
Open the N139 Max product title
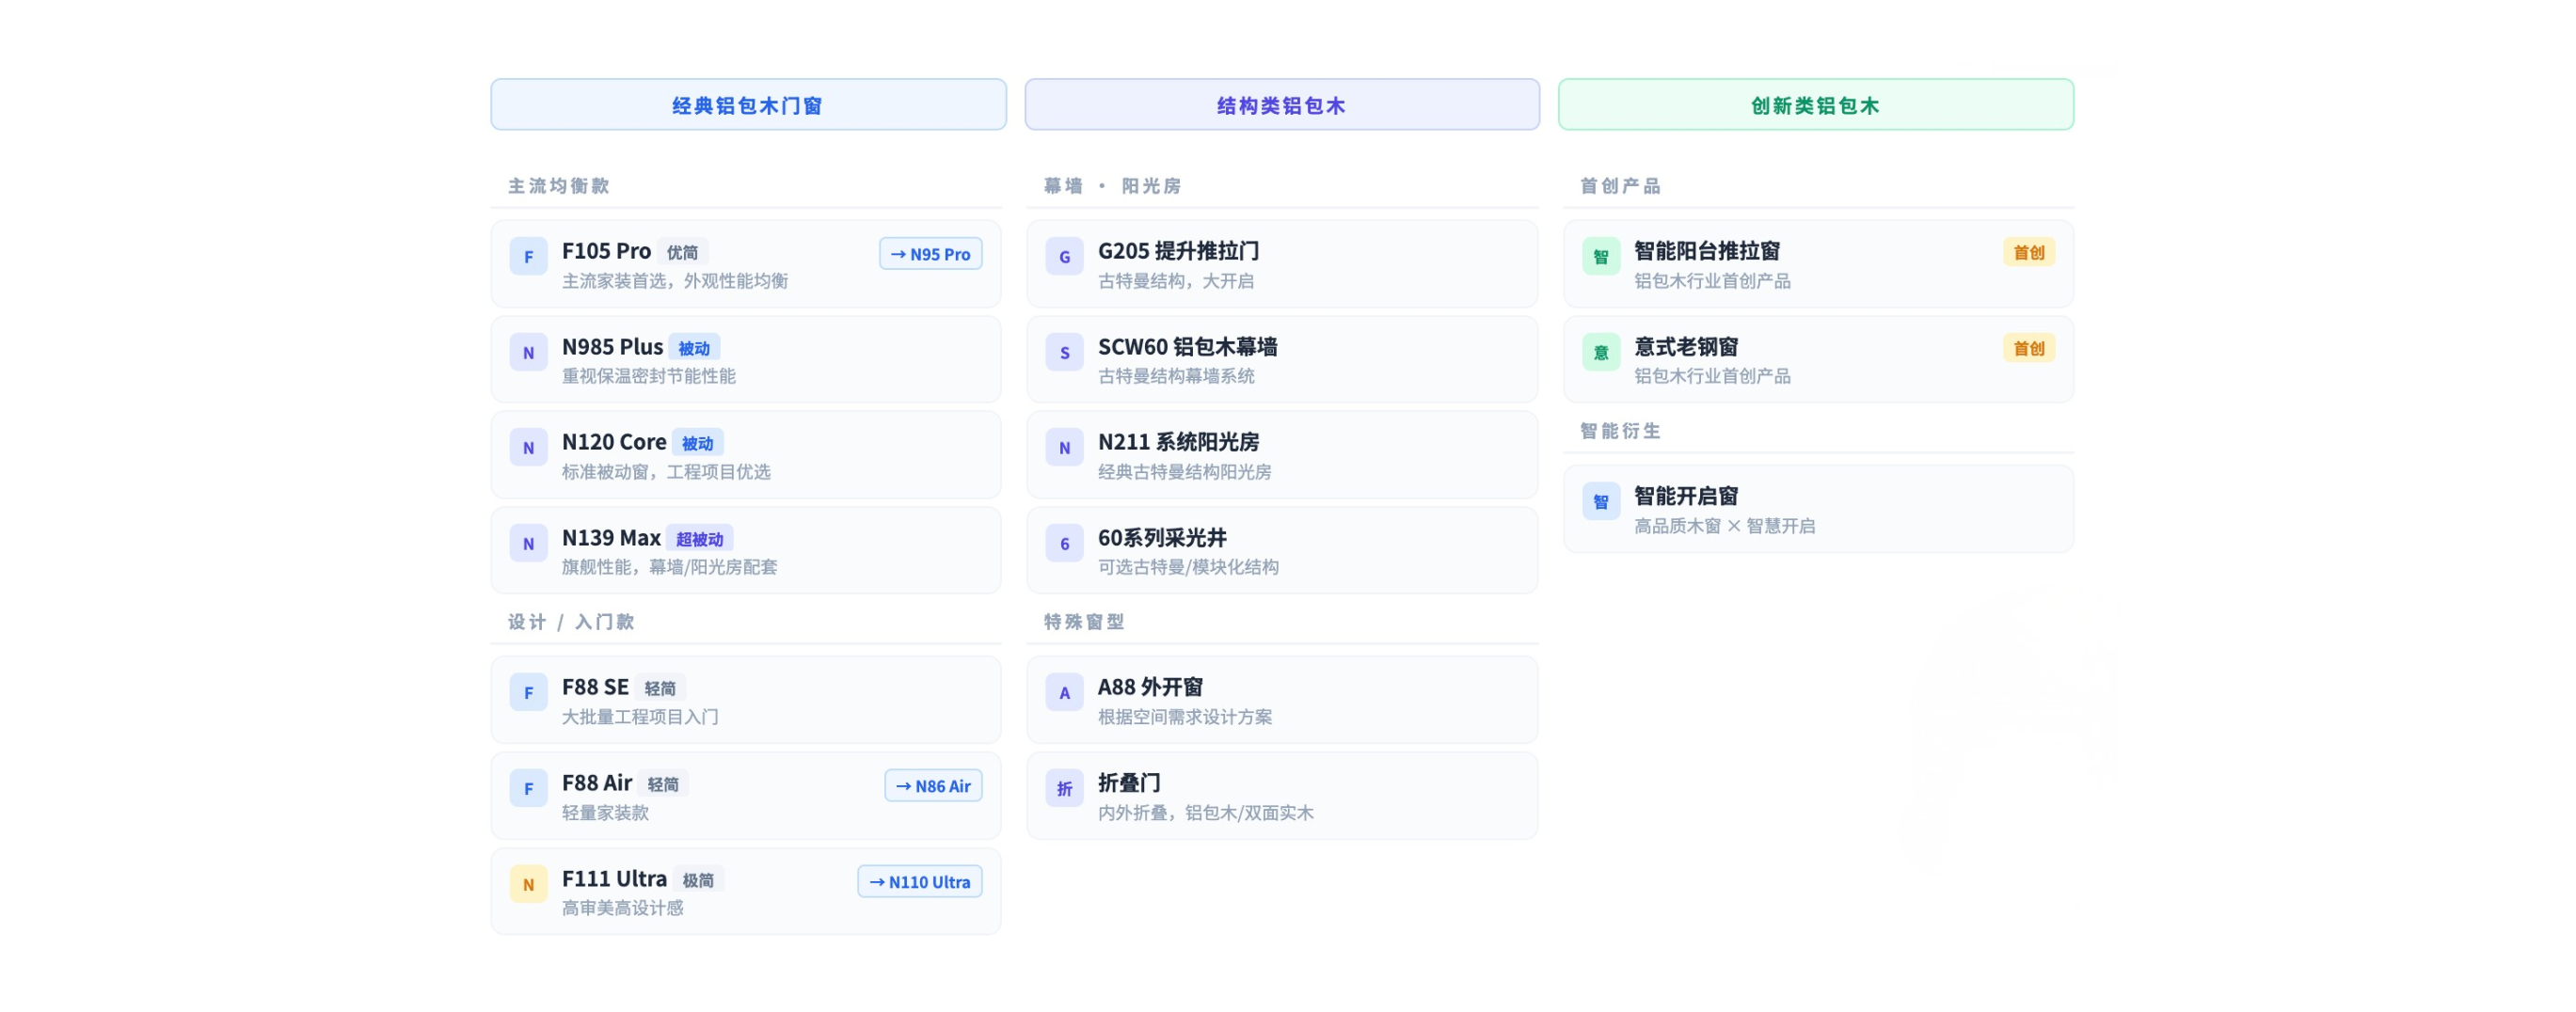click(611, 538)
